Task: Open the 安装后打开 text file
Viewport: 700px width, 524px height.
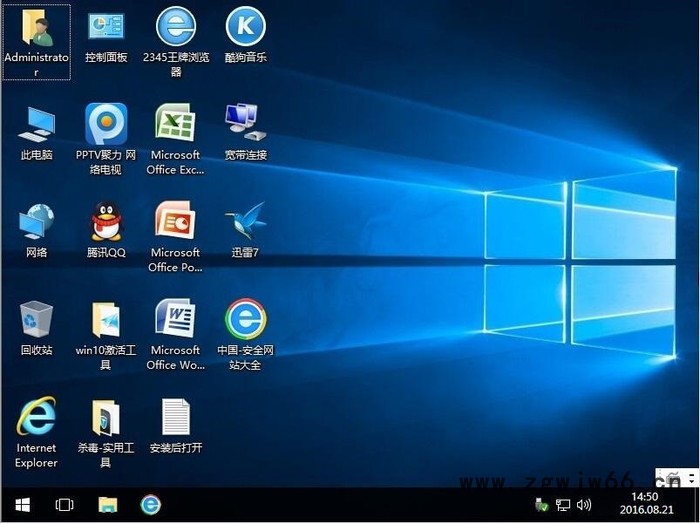Action: pyautogui.click(x=176, y=417)
